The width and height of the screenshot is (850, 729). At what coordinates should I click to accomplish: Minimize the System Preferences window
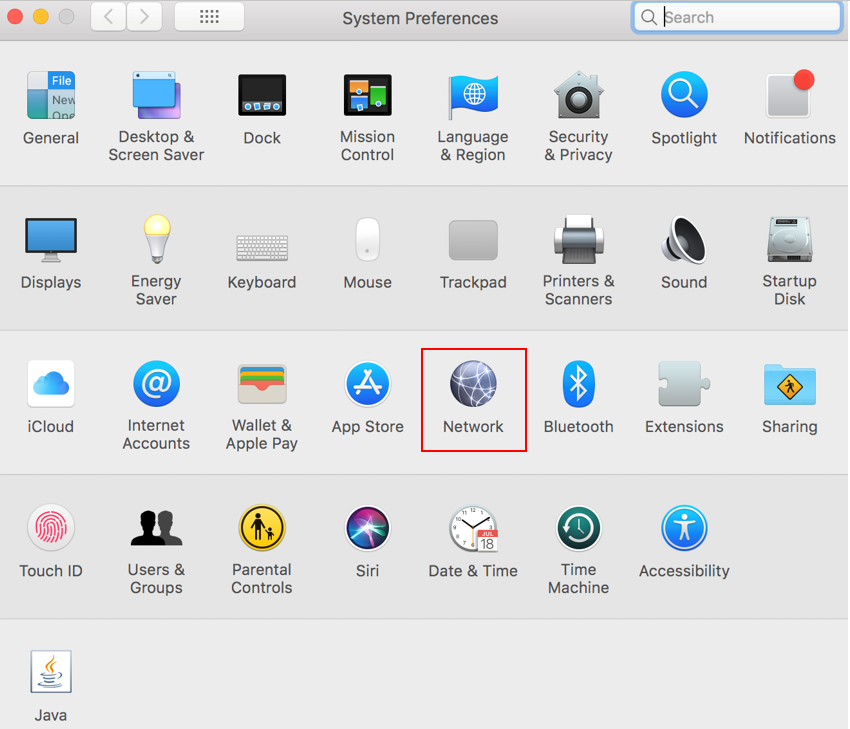point(41,17)
